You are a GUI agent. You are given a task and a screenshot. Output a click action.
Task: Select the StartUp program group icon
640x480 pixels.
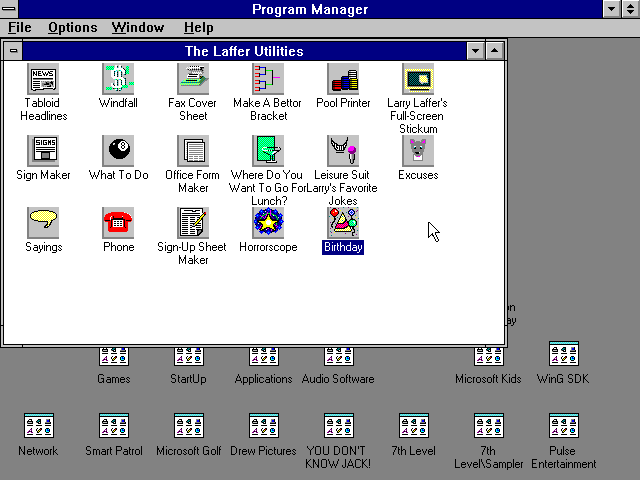point(189,357)
